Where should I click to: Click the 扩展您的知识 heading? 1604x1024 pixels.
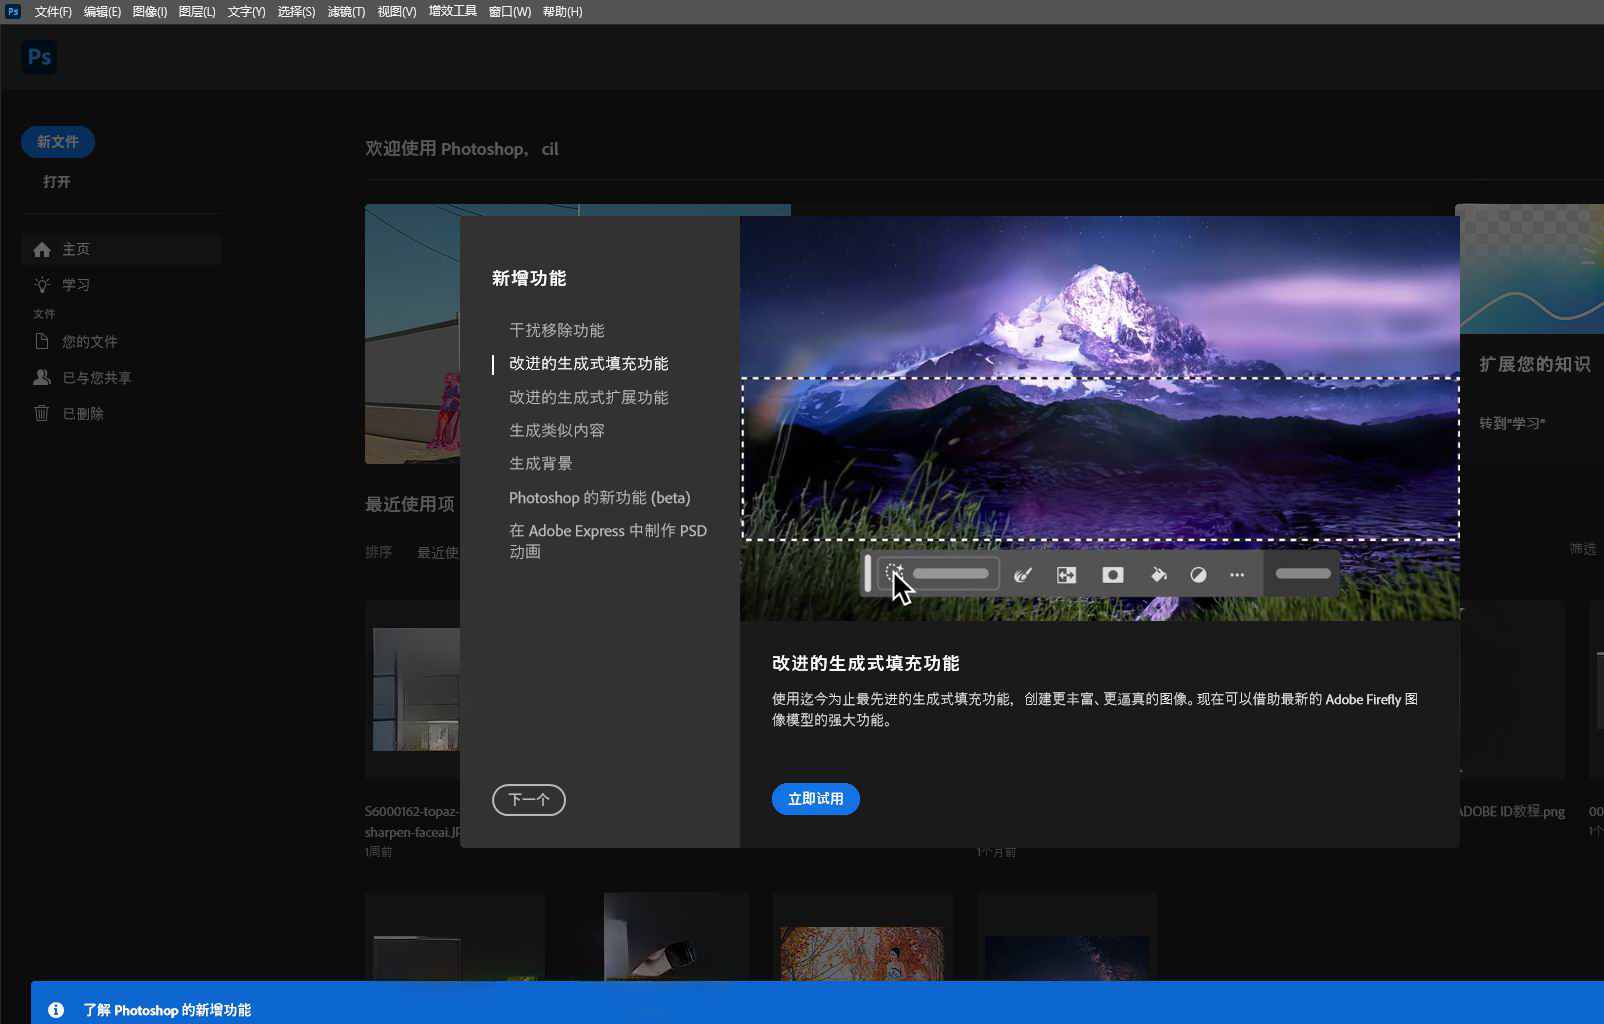[x=1535, y=364]
